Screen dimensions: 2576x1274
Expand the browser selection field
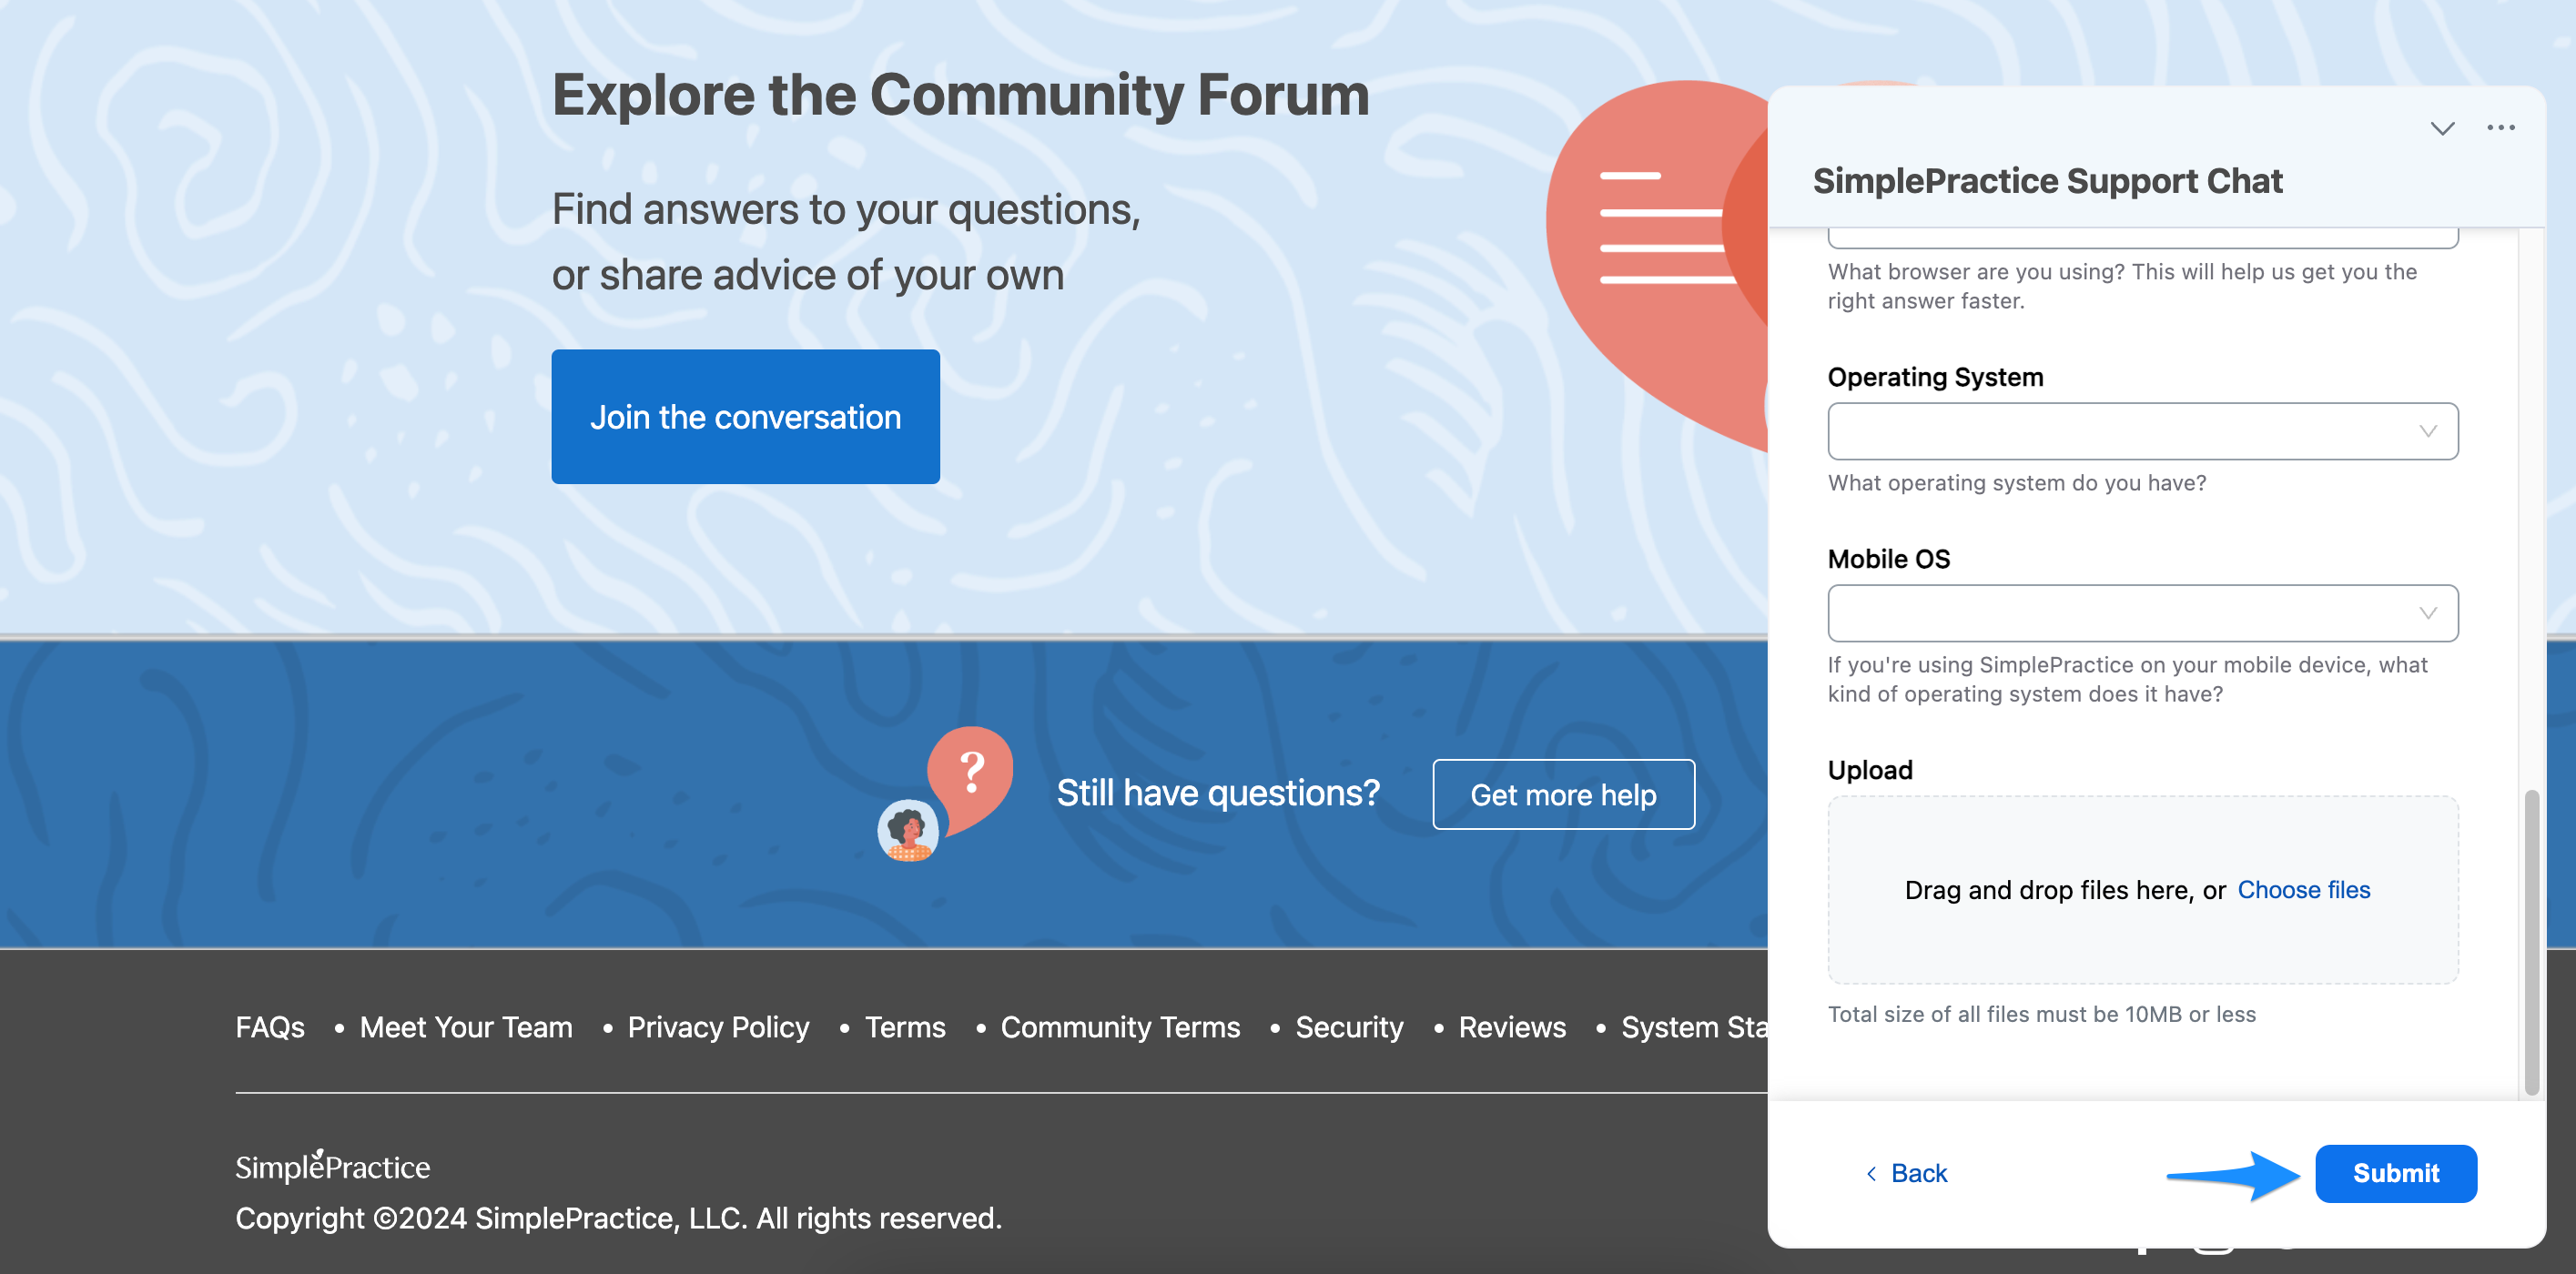tap(2142, 235)
